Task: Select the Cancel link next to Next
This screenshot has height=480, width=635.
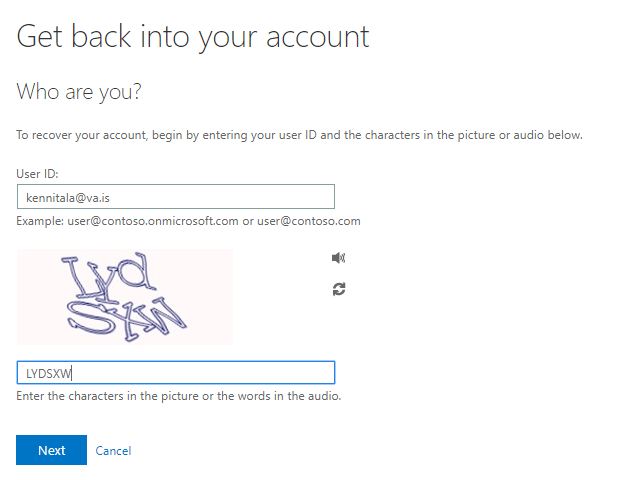Action: point(113,451)
